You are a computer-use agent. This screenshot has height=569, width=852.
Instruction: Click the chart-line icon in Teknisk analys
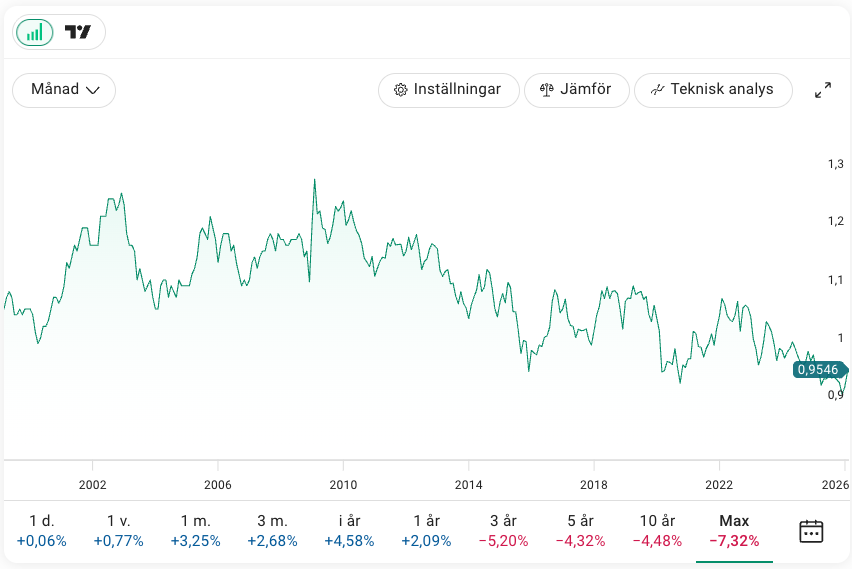[657, 90]
